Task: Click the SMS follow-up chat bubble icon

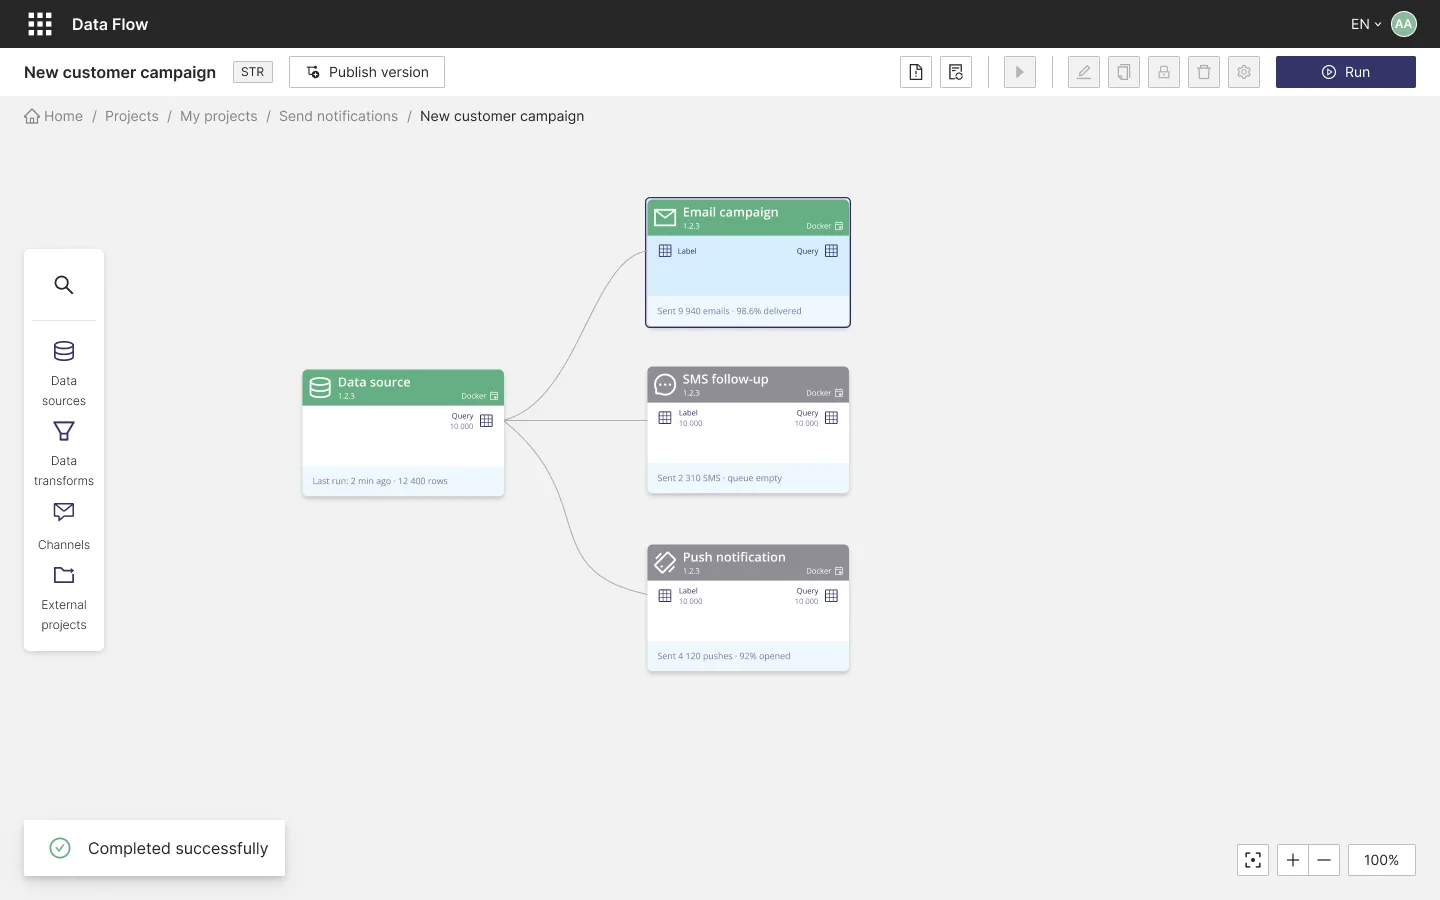Action: pos(665,385)
